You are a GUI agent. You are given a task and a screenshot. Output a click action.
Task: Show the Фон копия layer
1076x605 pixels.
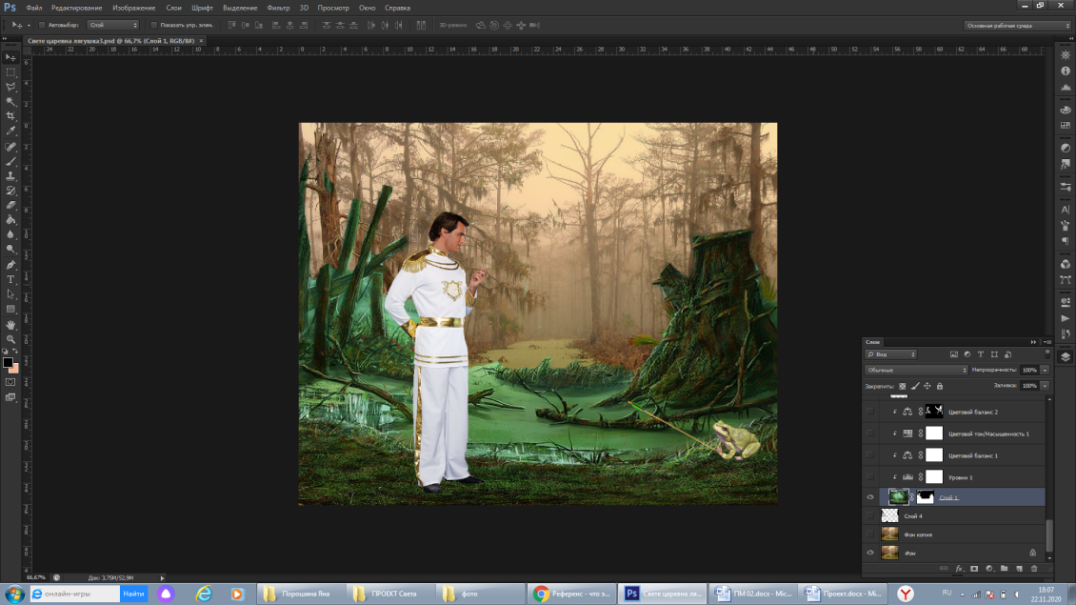click(x=870, y=534)
